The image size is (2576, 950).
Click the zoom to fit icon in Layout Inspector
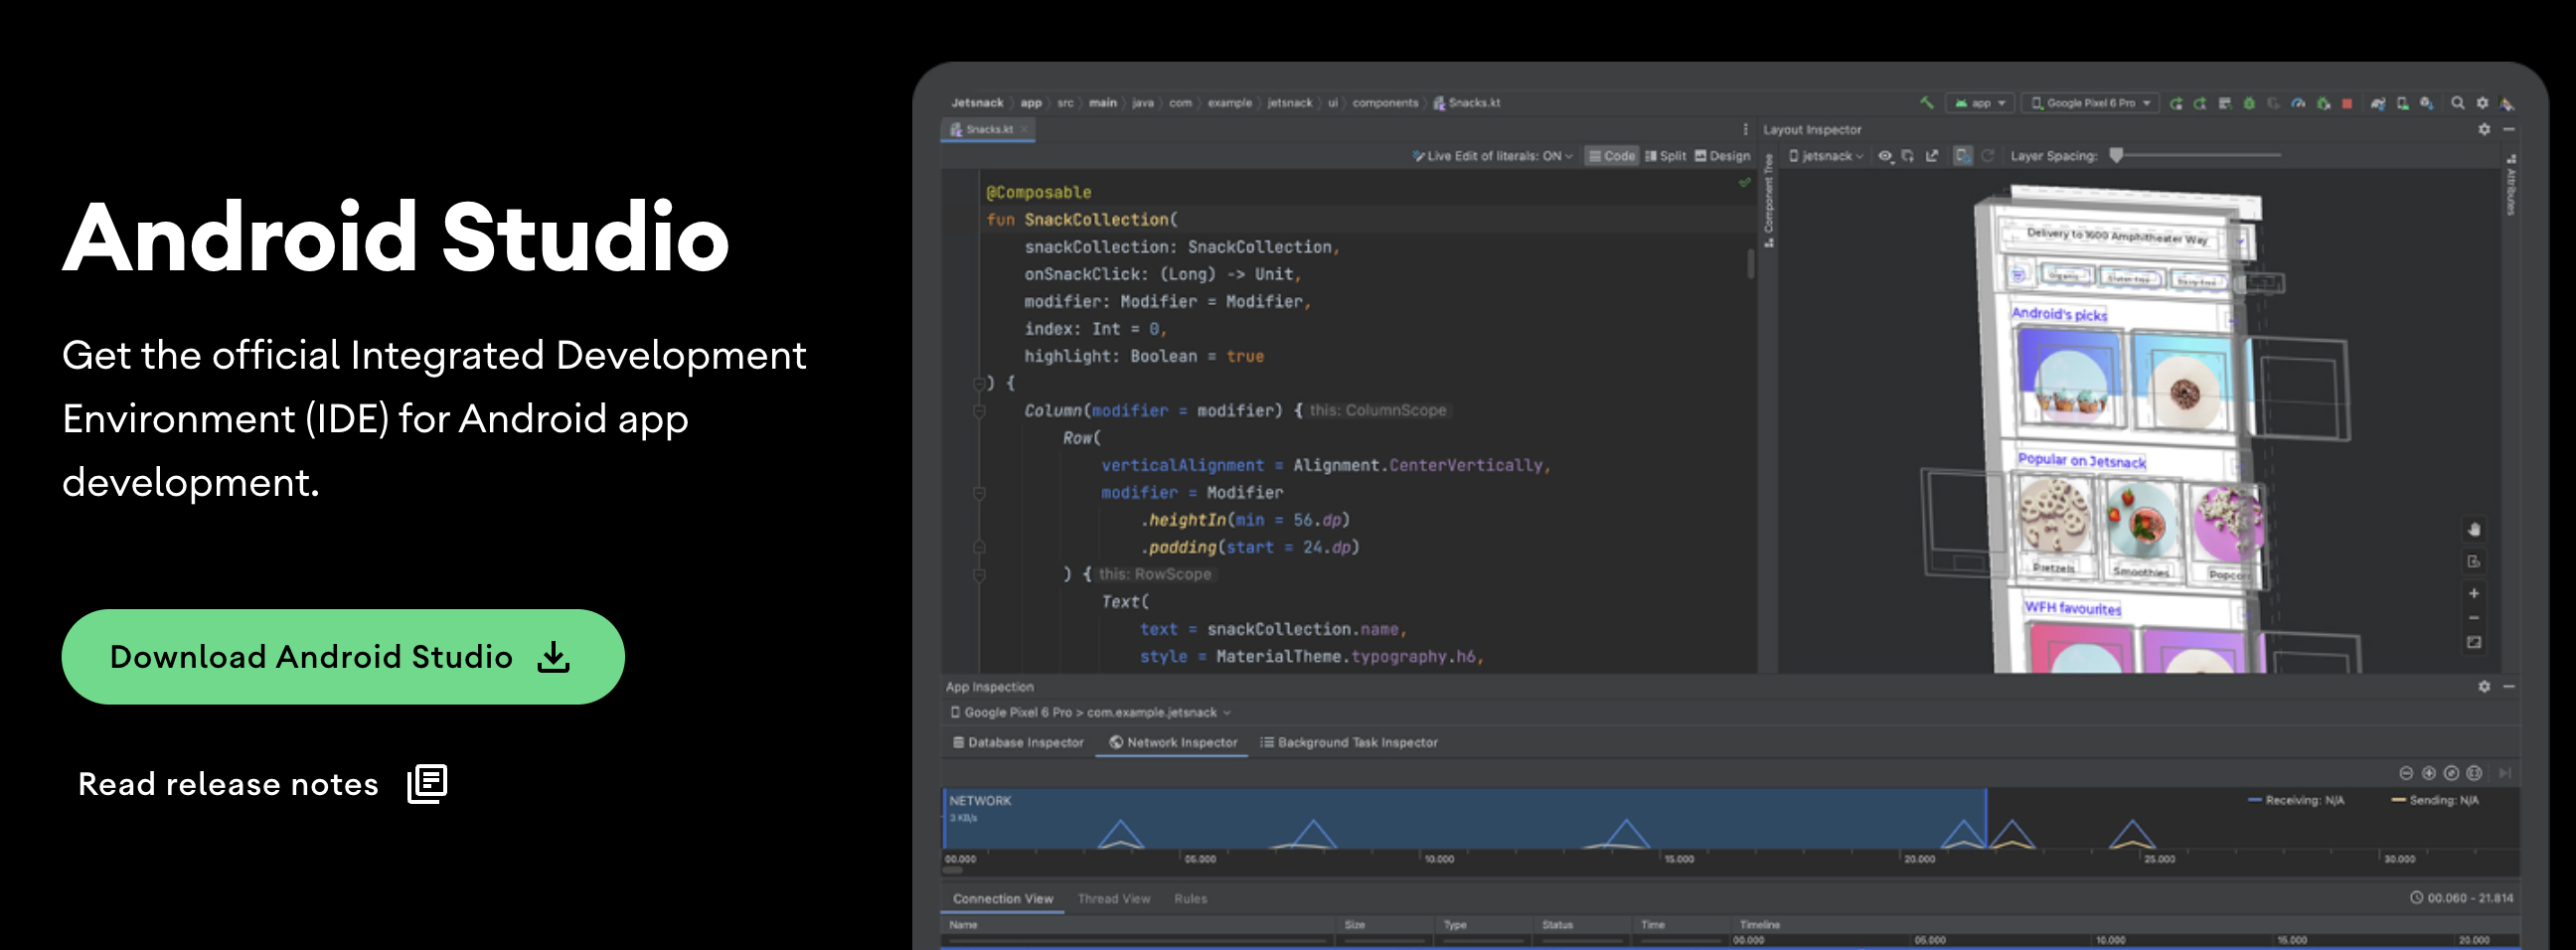click(2474, 642)
